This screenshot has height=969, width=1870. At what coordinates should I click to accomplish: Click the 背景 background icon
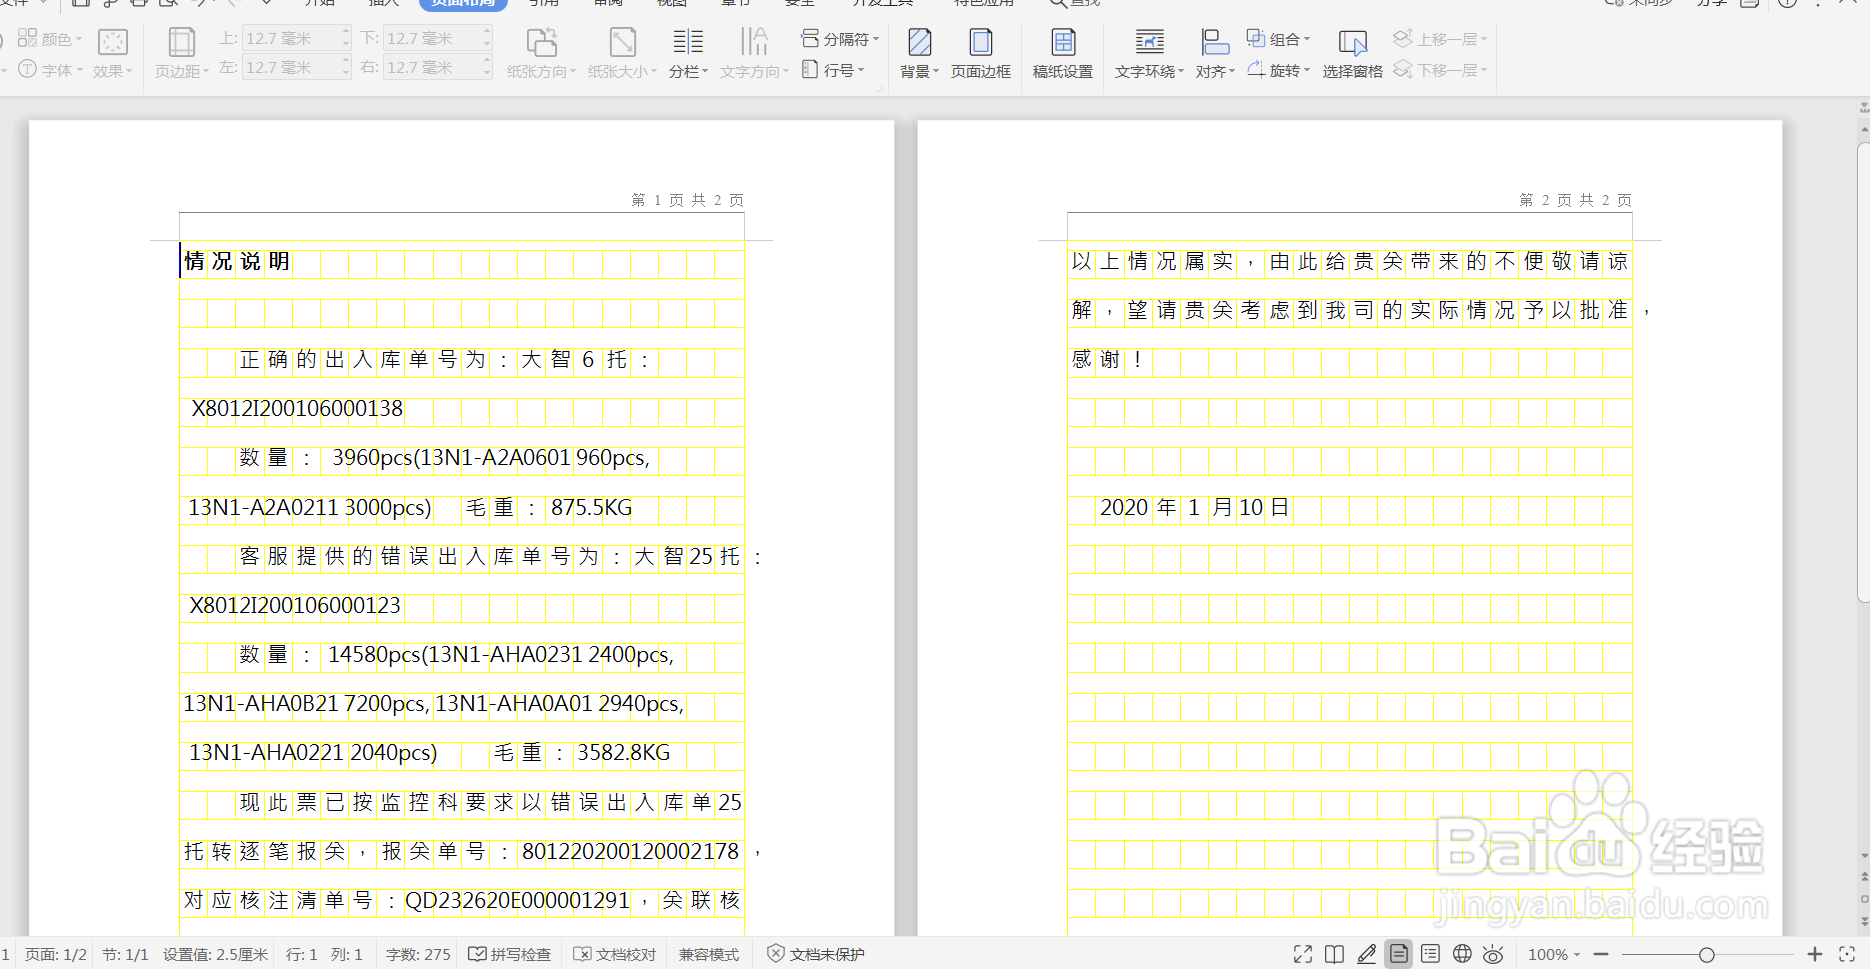pyautogui.click(x=919, y=43)
